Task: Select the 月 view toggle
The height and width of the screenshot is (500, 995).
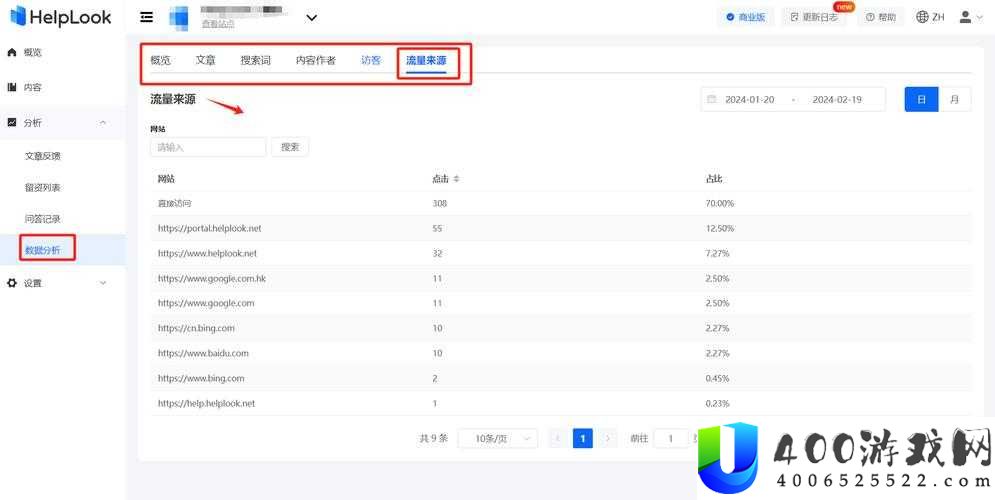Action: click(x=954, y=100)
